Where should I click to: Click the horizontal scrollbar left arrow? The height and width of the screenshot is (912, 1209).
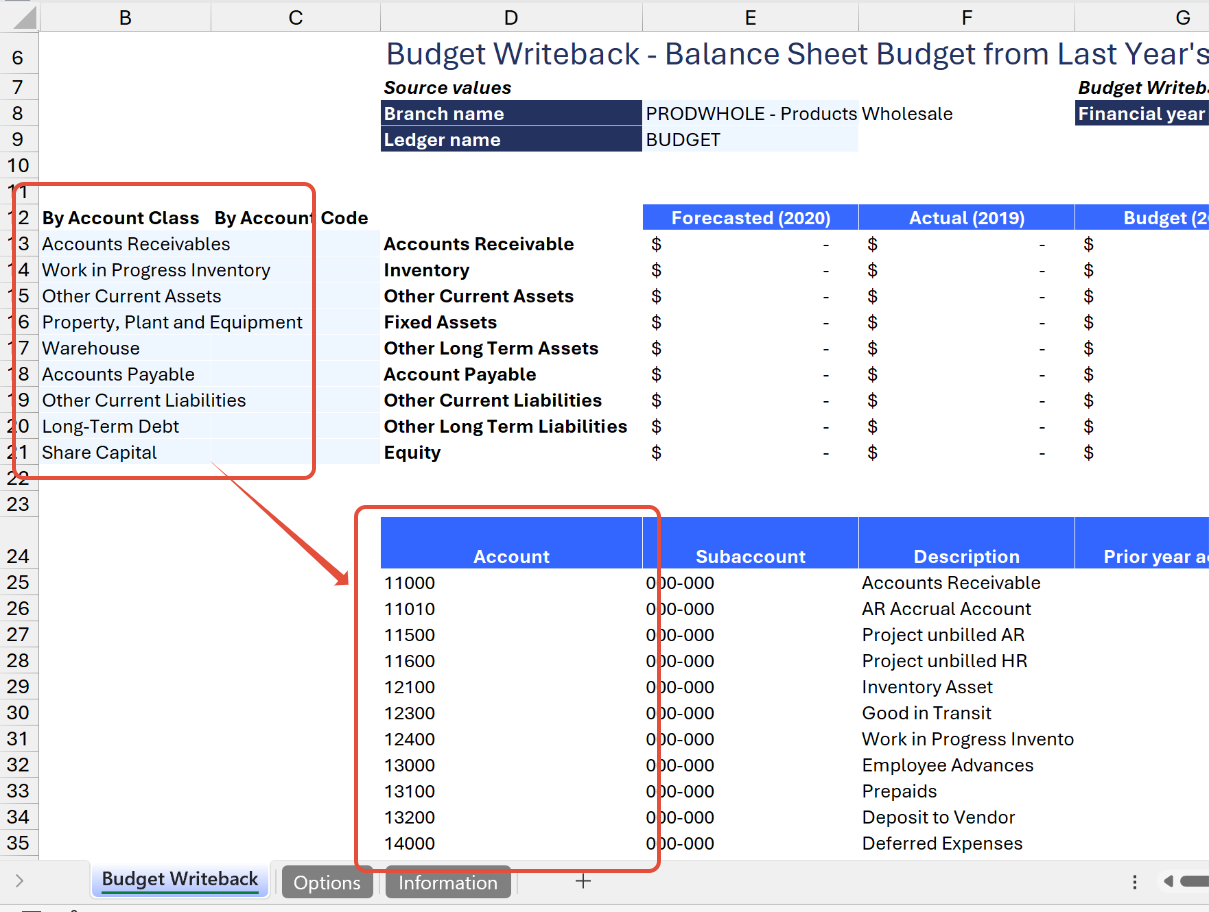point(1168,882)
